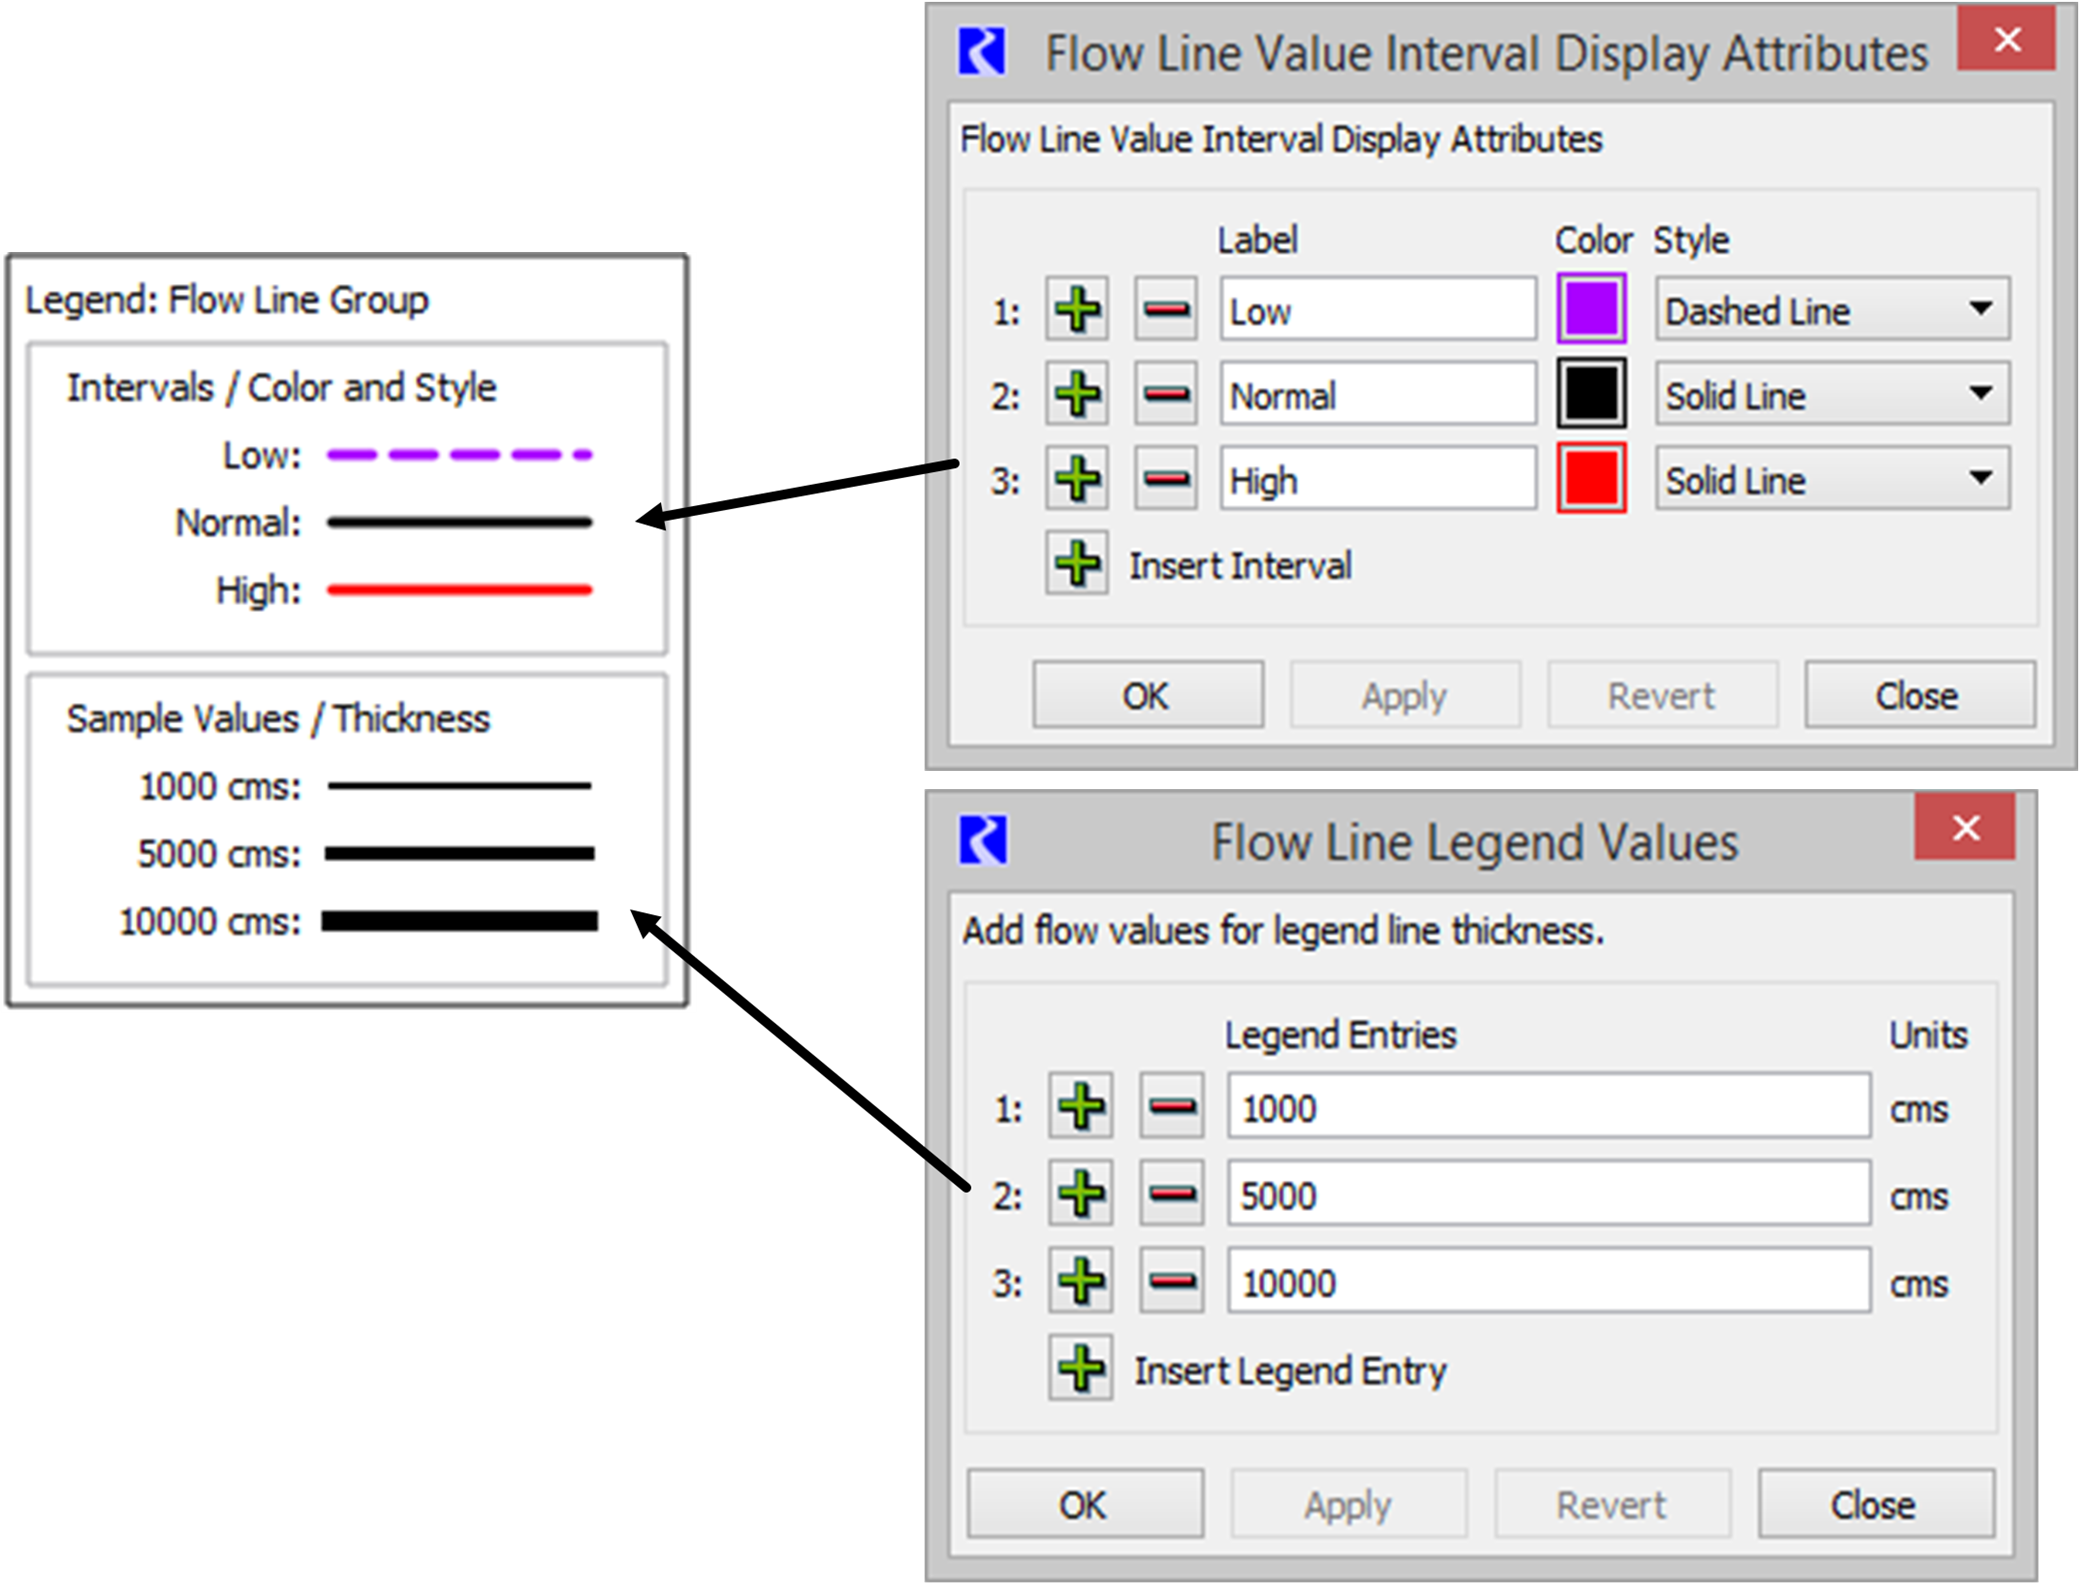This screenshot has width=2082, height=1592.
Task: Add a row at legend entry 5000
Action: coord(1080,1194)
